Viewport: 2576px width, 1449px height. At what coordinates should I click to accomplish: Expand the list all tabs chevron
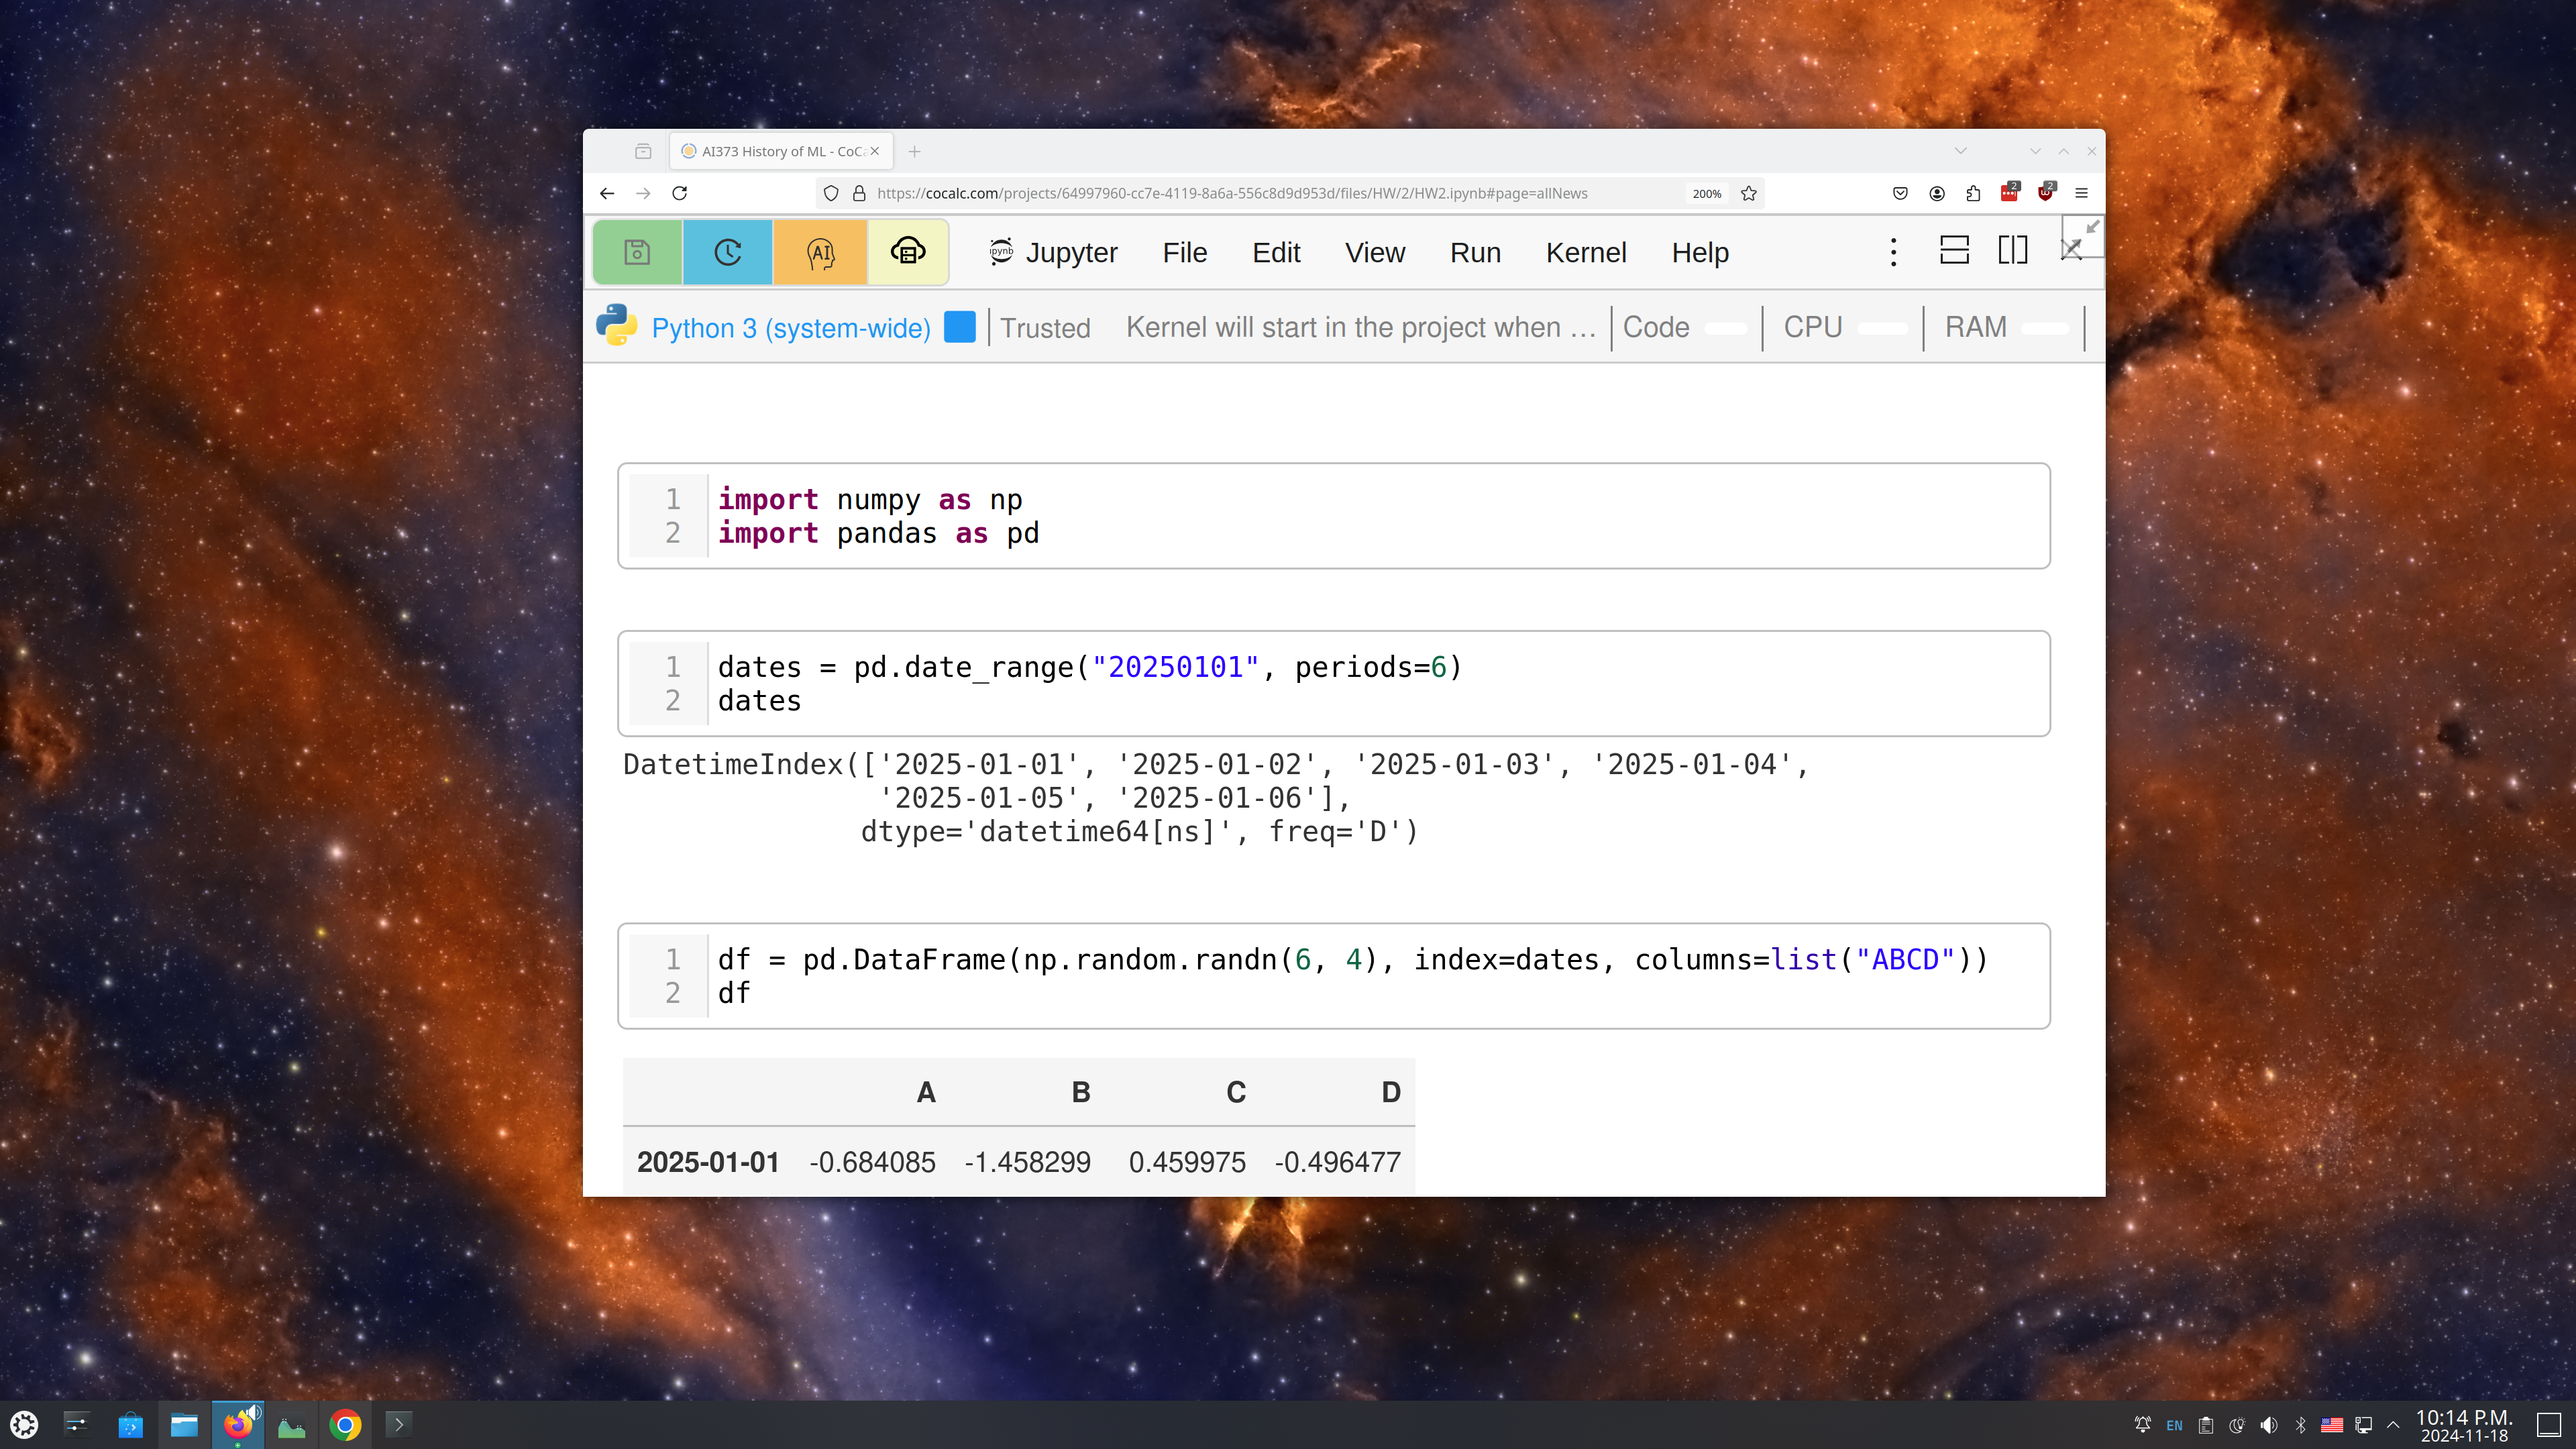pos(1960,151)
